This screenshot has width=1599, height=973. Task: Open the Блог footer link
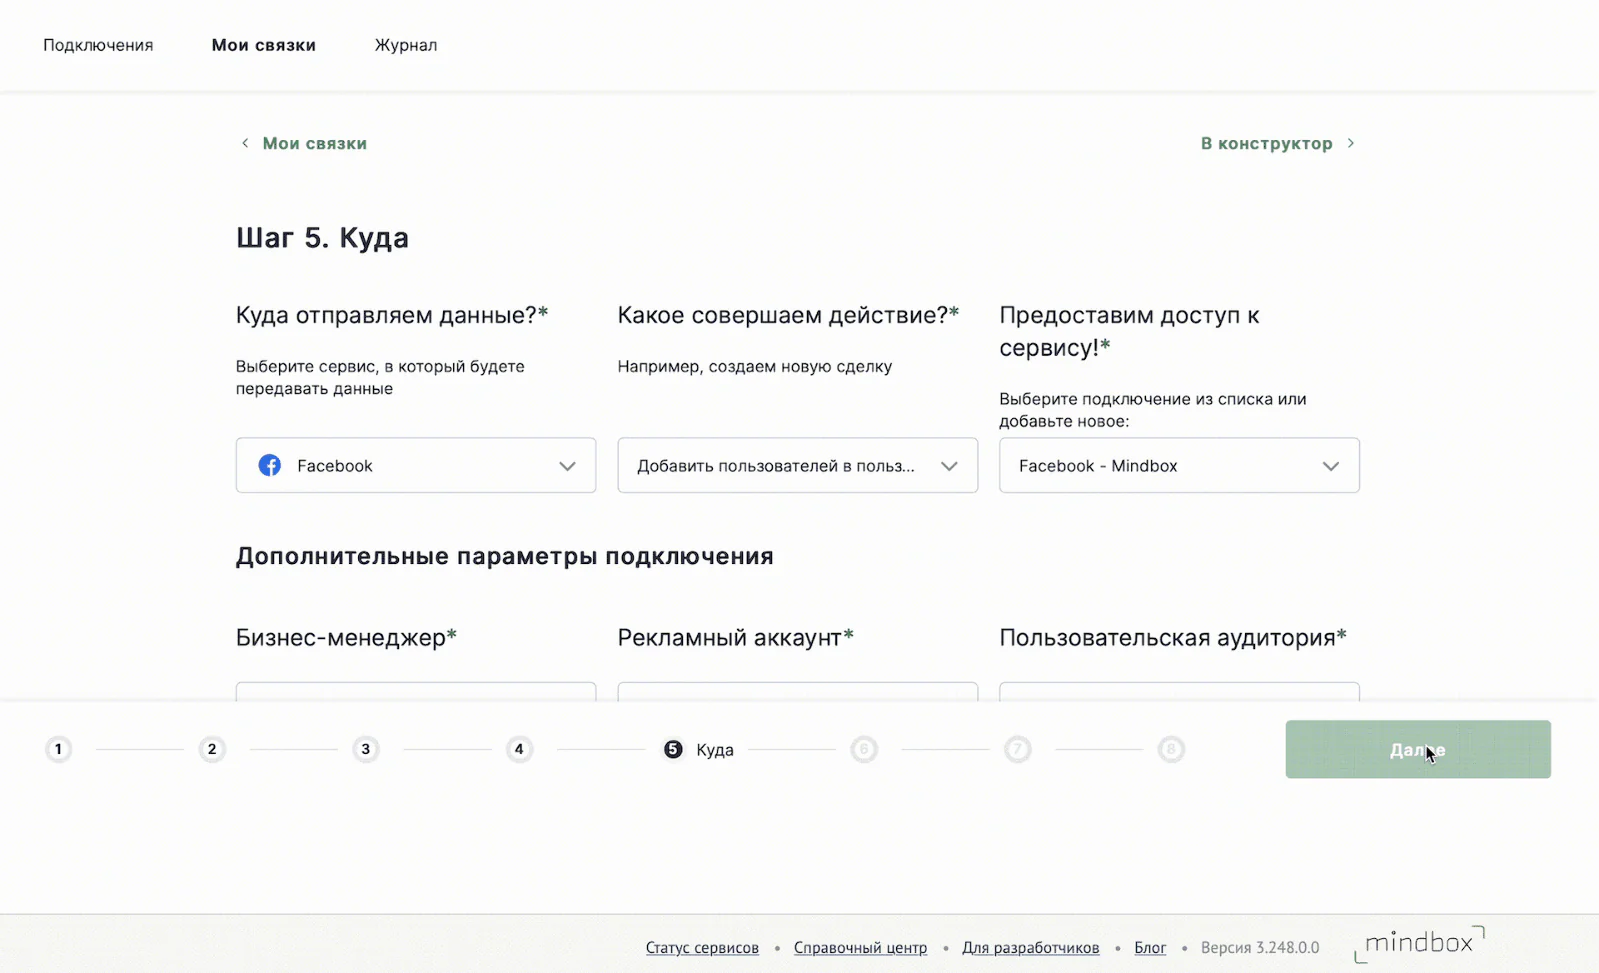pyautogui.click(x=1150, y=947)
